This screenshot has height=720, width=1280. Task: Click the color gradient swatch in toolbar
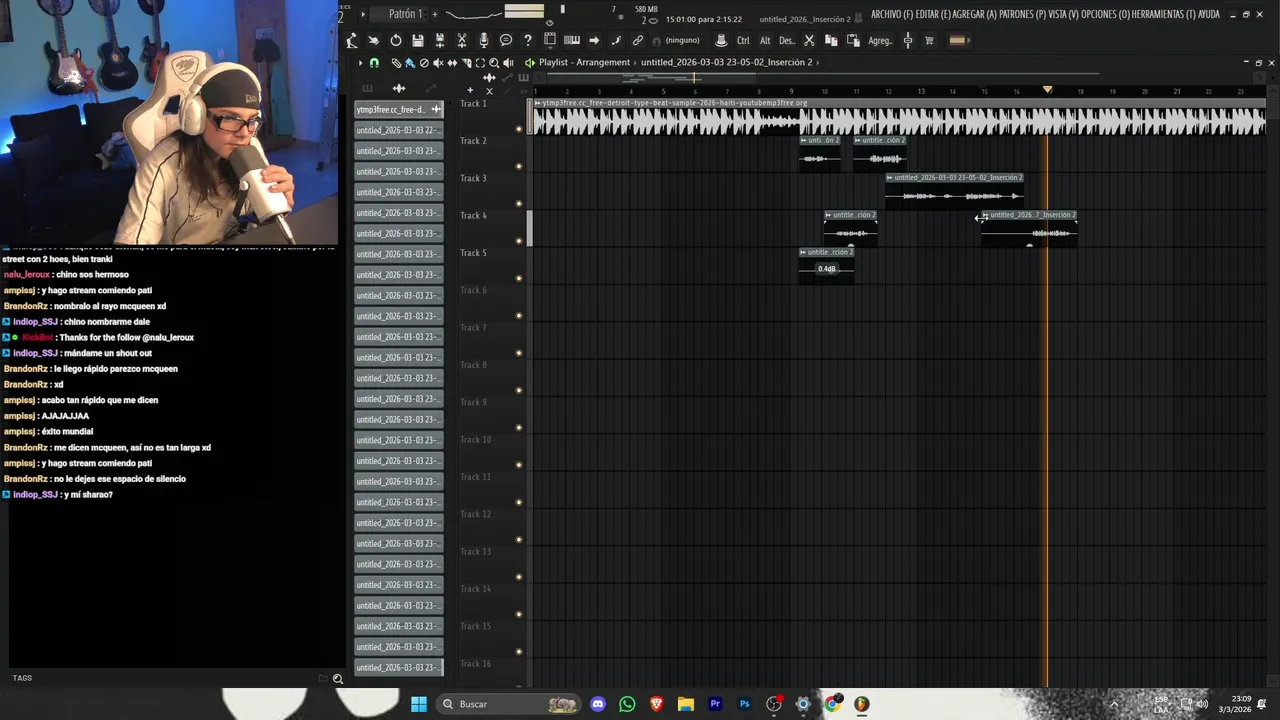957,40
